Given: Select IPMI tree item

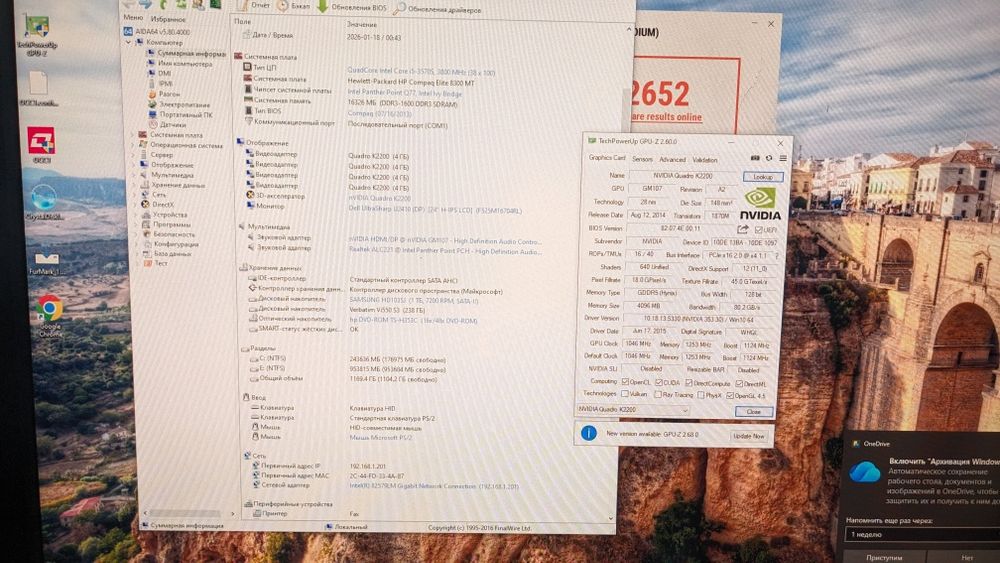Looking at the screenshot, I should (160, 84).
